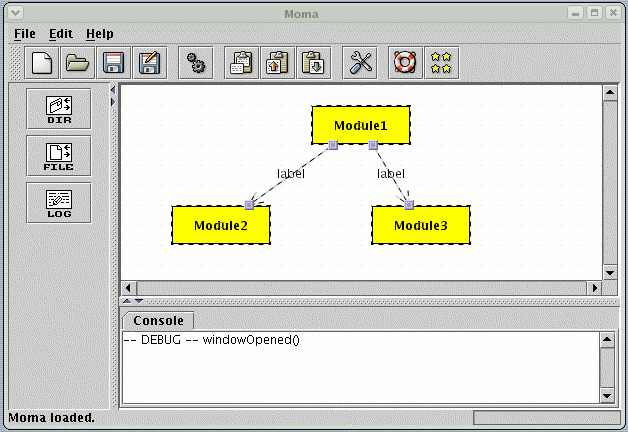Open the Help menu
The width and height of the screenshot is (628, 432).
100,34
